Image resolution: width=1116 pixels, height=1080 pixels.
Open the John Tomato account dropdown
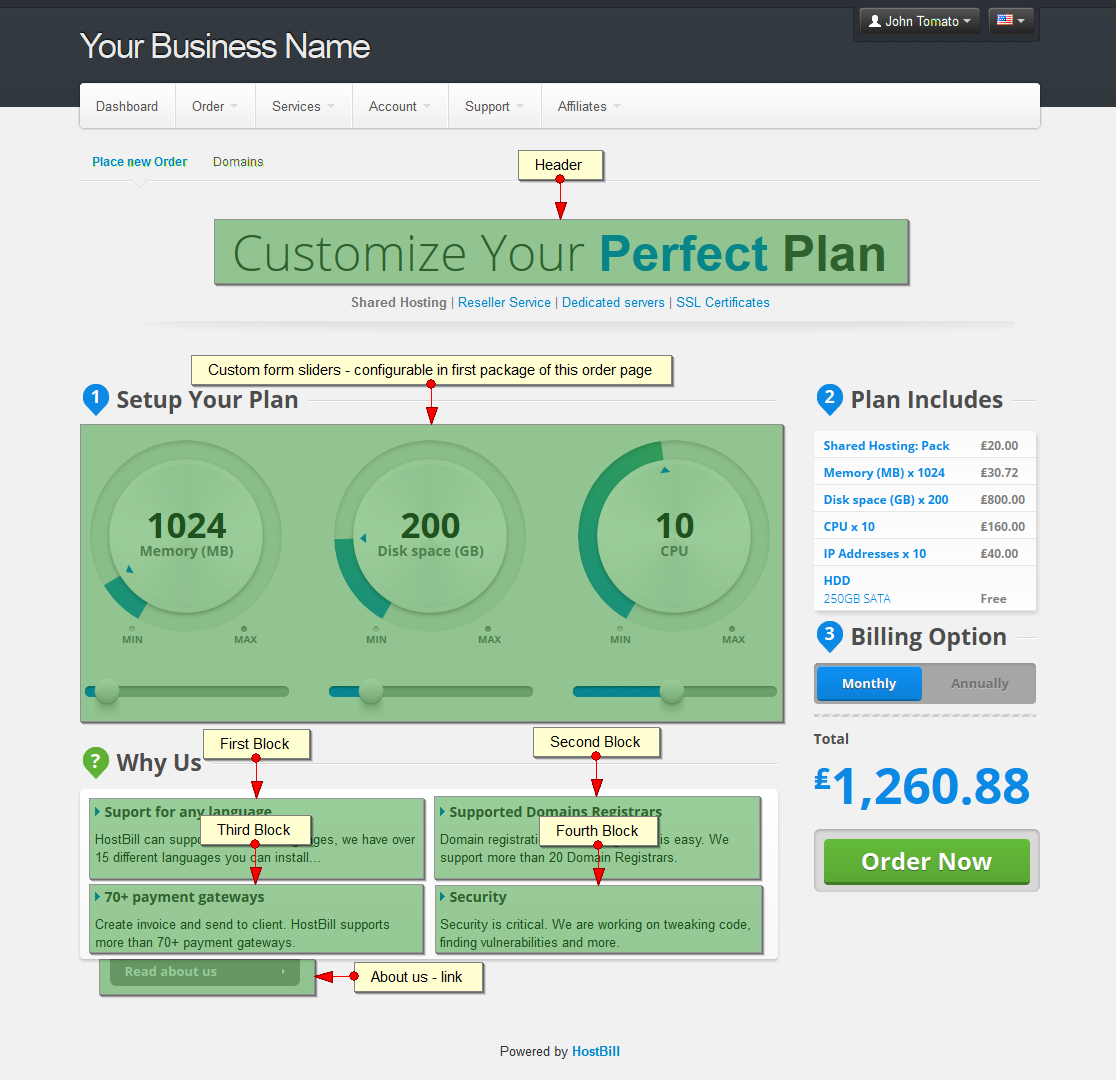click(920, 21)
